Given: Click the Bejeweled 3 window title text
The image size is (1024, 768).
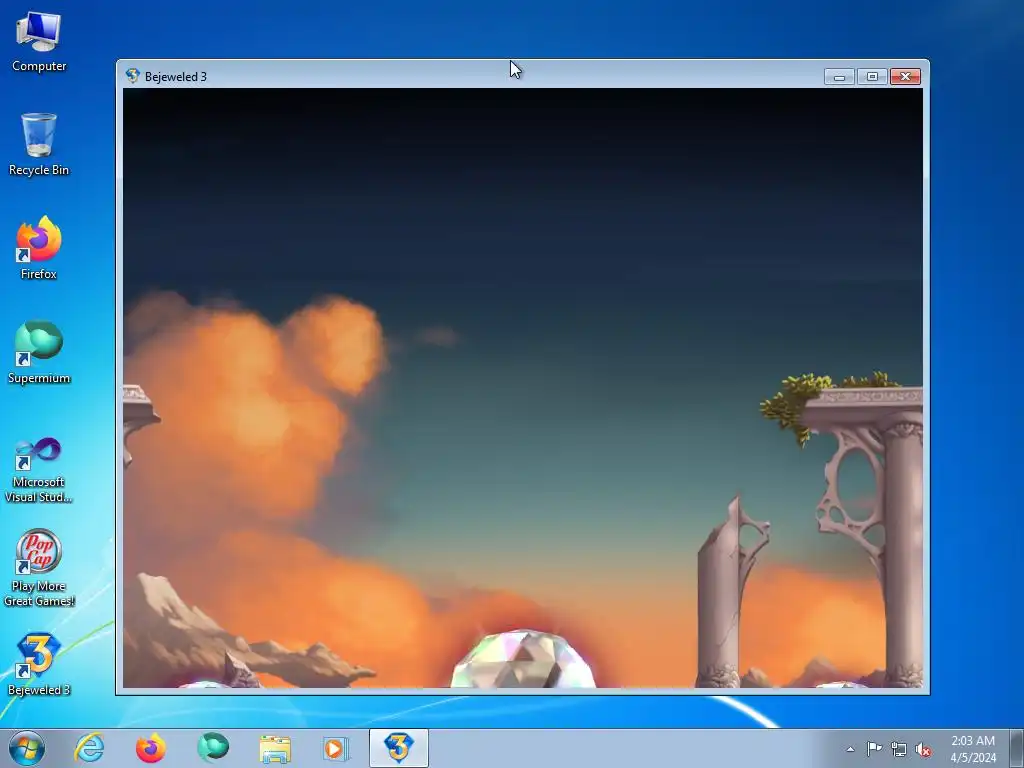Looking at the screenshot, I should click(176, 76).
